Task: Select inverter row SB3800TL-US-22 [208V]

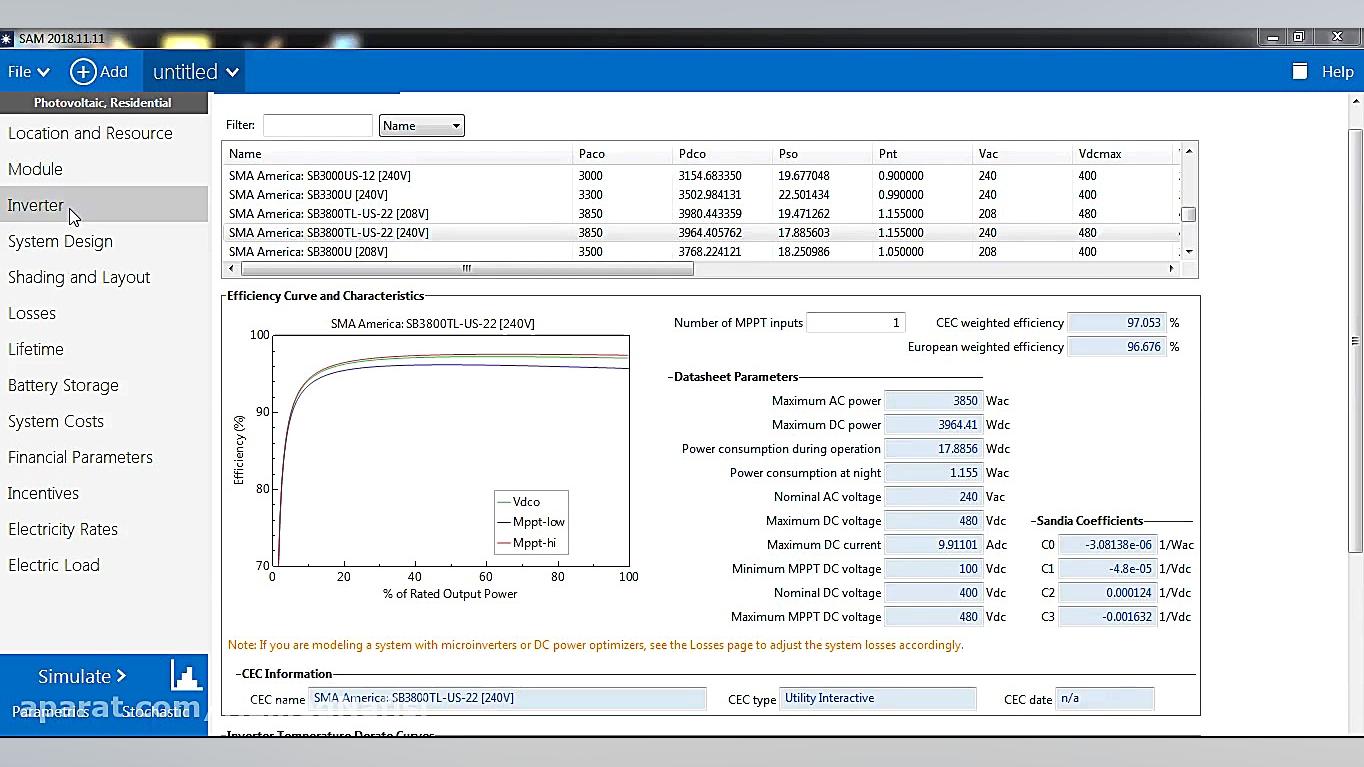Action: pos(701,214)
